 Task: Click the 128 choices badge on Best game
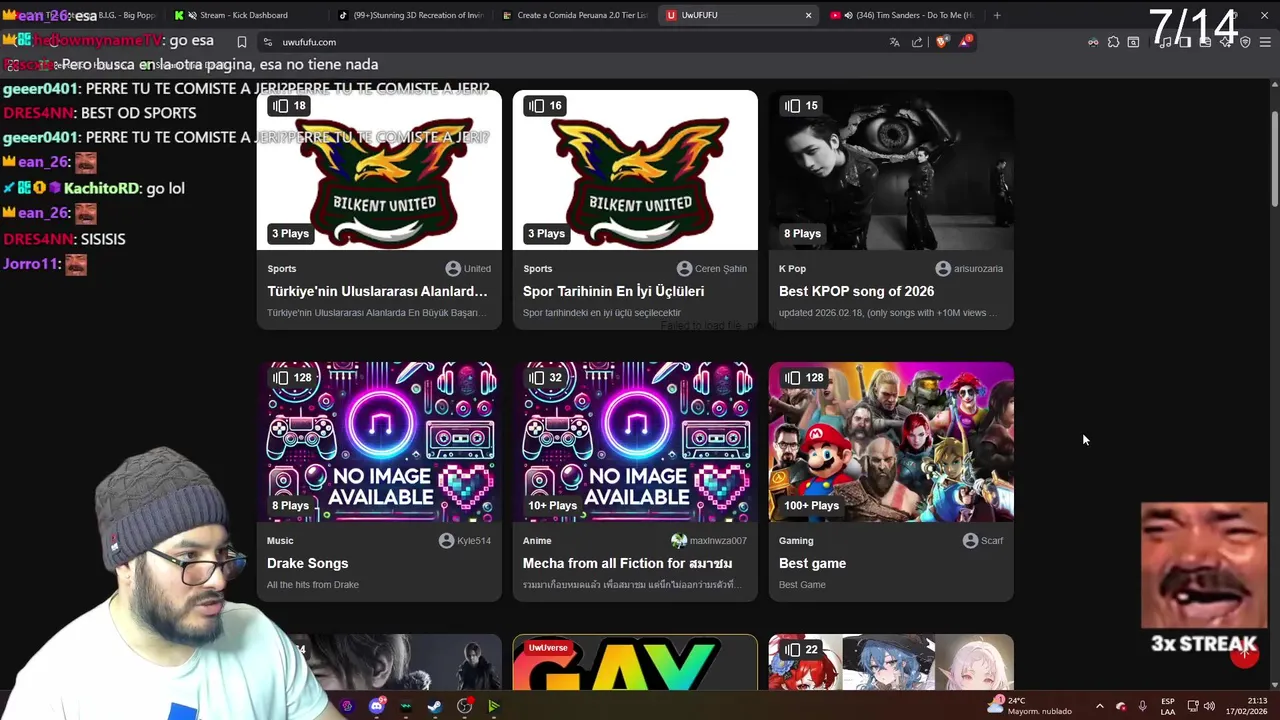click(804, 377)
